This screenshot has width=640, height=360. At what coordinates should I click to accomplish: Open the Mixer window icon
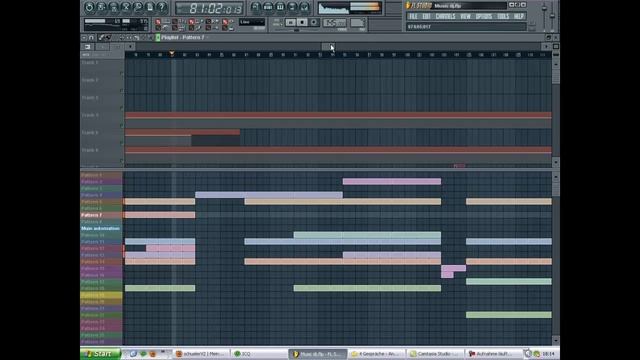tap(304, 7)
